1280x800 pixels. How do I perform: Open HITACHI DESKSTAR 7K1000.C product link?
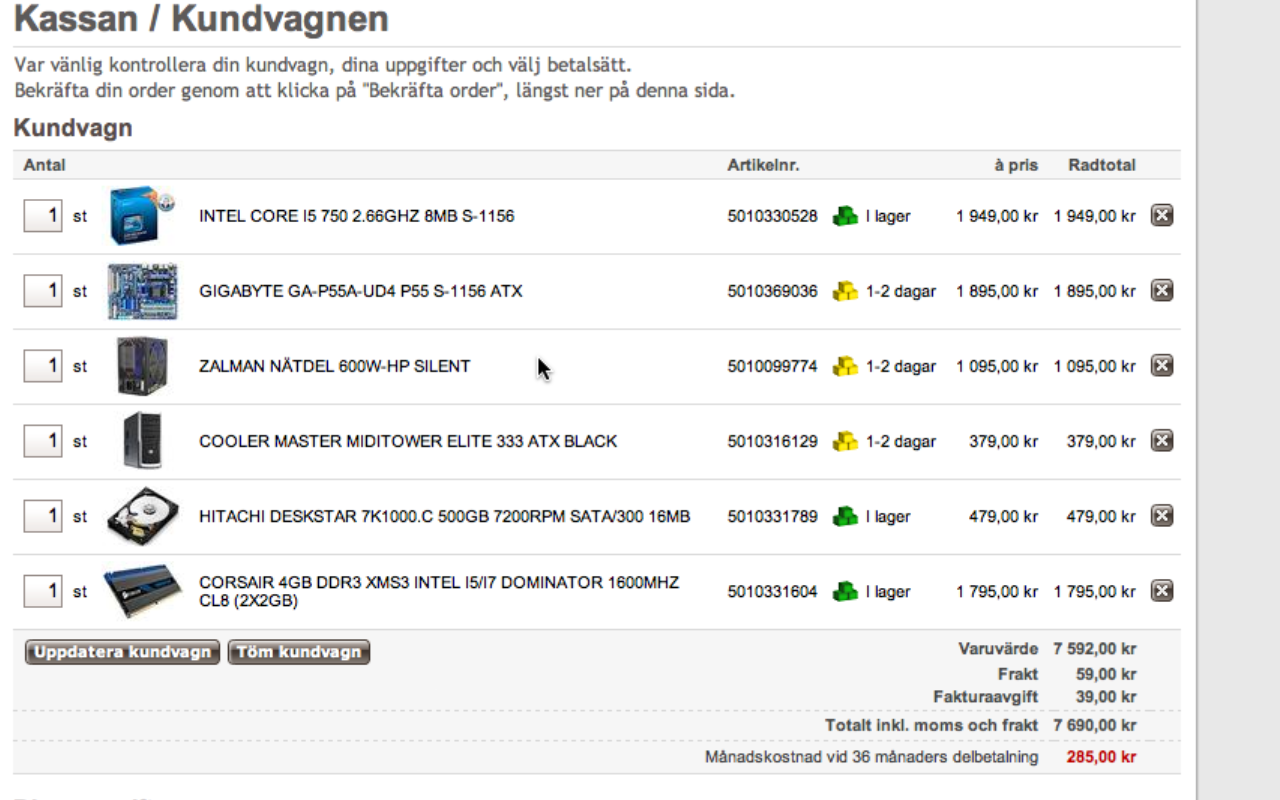click(445, 516)
